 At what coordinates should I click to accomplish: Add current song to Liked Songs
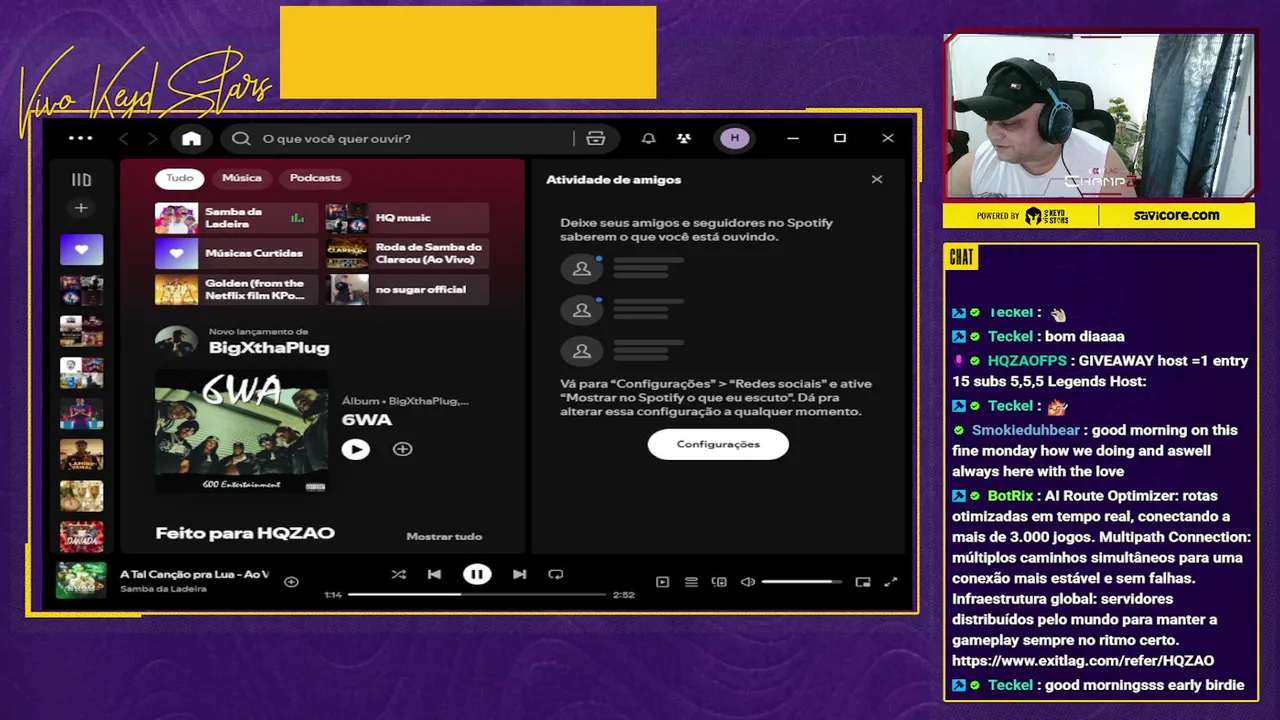(x=291, y=581)
